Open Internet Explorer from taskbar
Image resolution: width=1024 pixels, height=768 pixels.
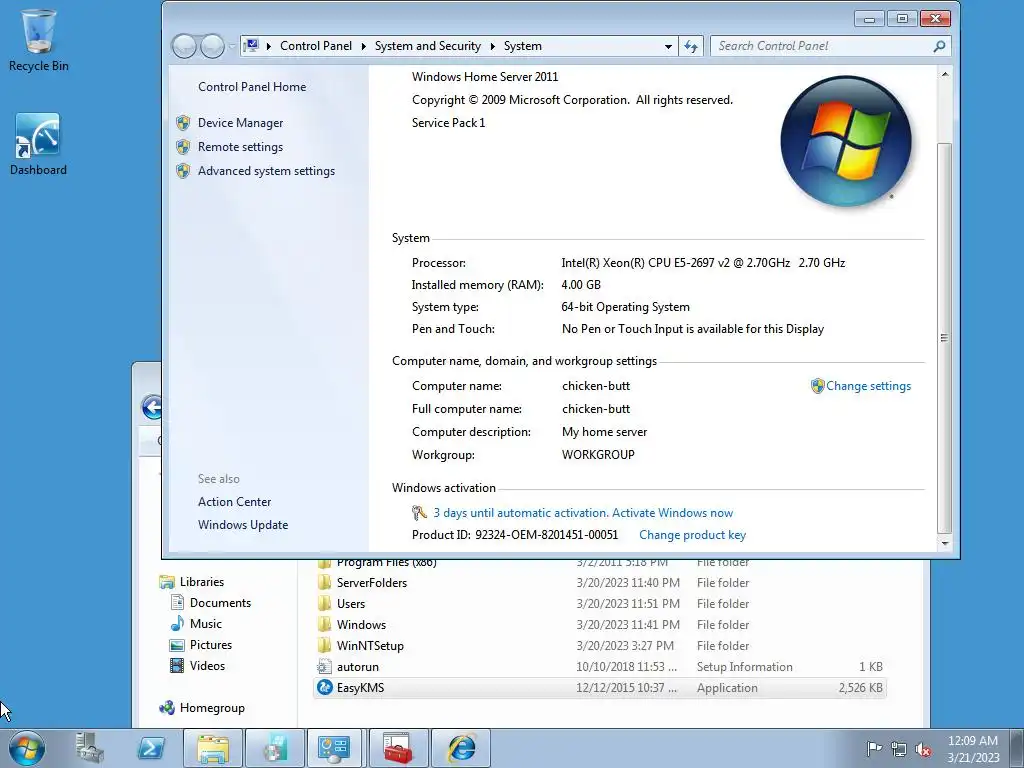pyautogui.click(x=460, y=748)
